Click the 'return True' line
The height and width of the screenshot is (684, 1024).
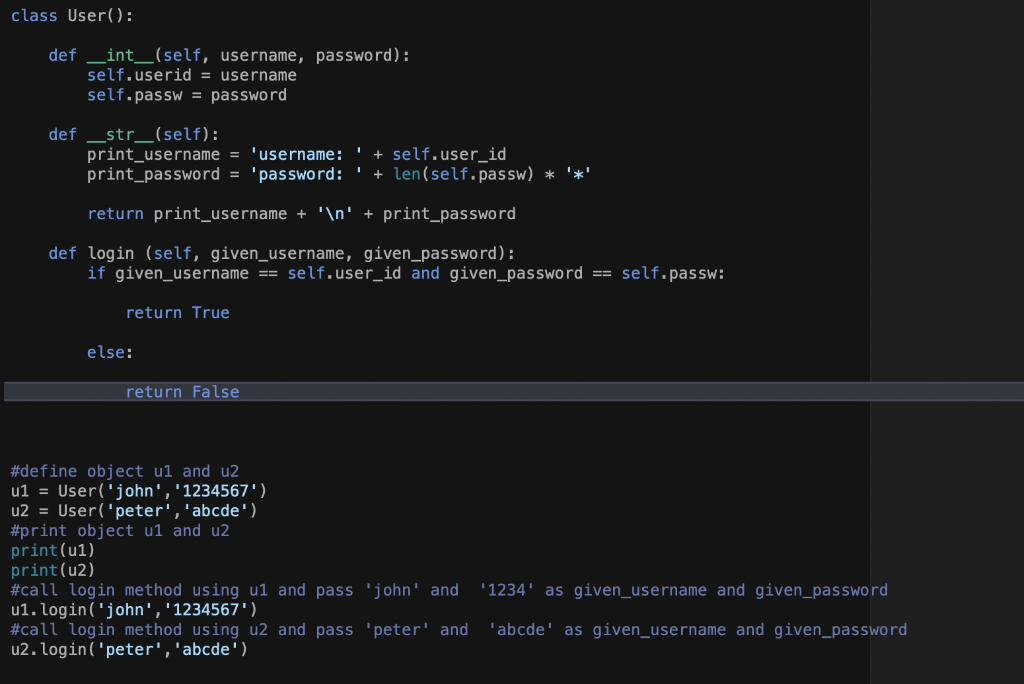click(178, 313)
